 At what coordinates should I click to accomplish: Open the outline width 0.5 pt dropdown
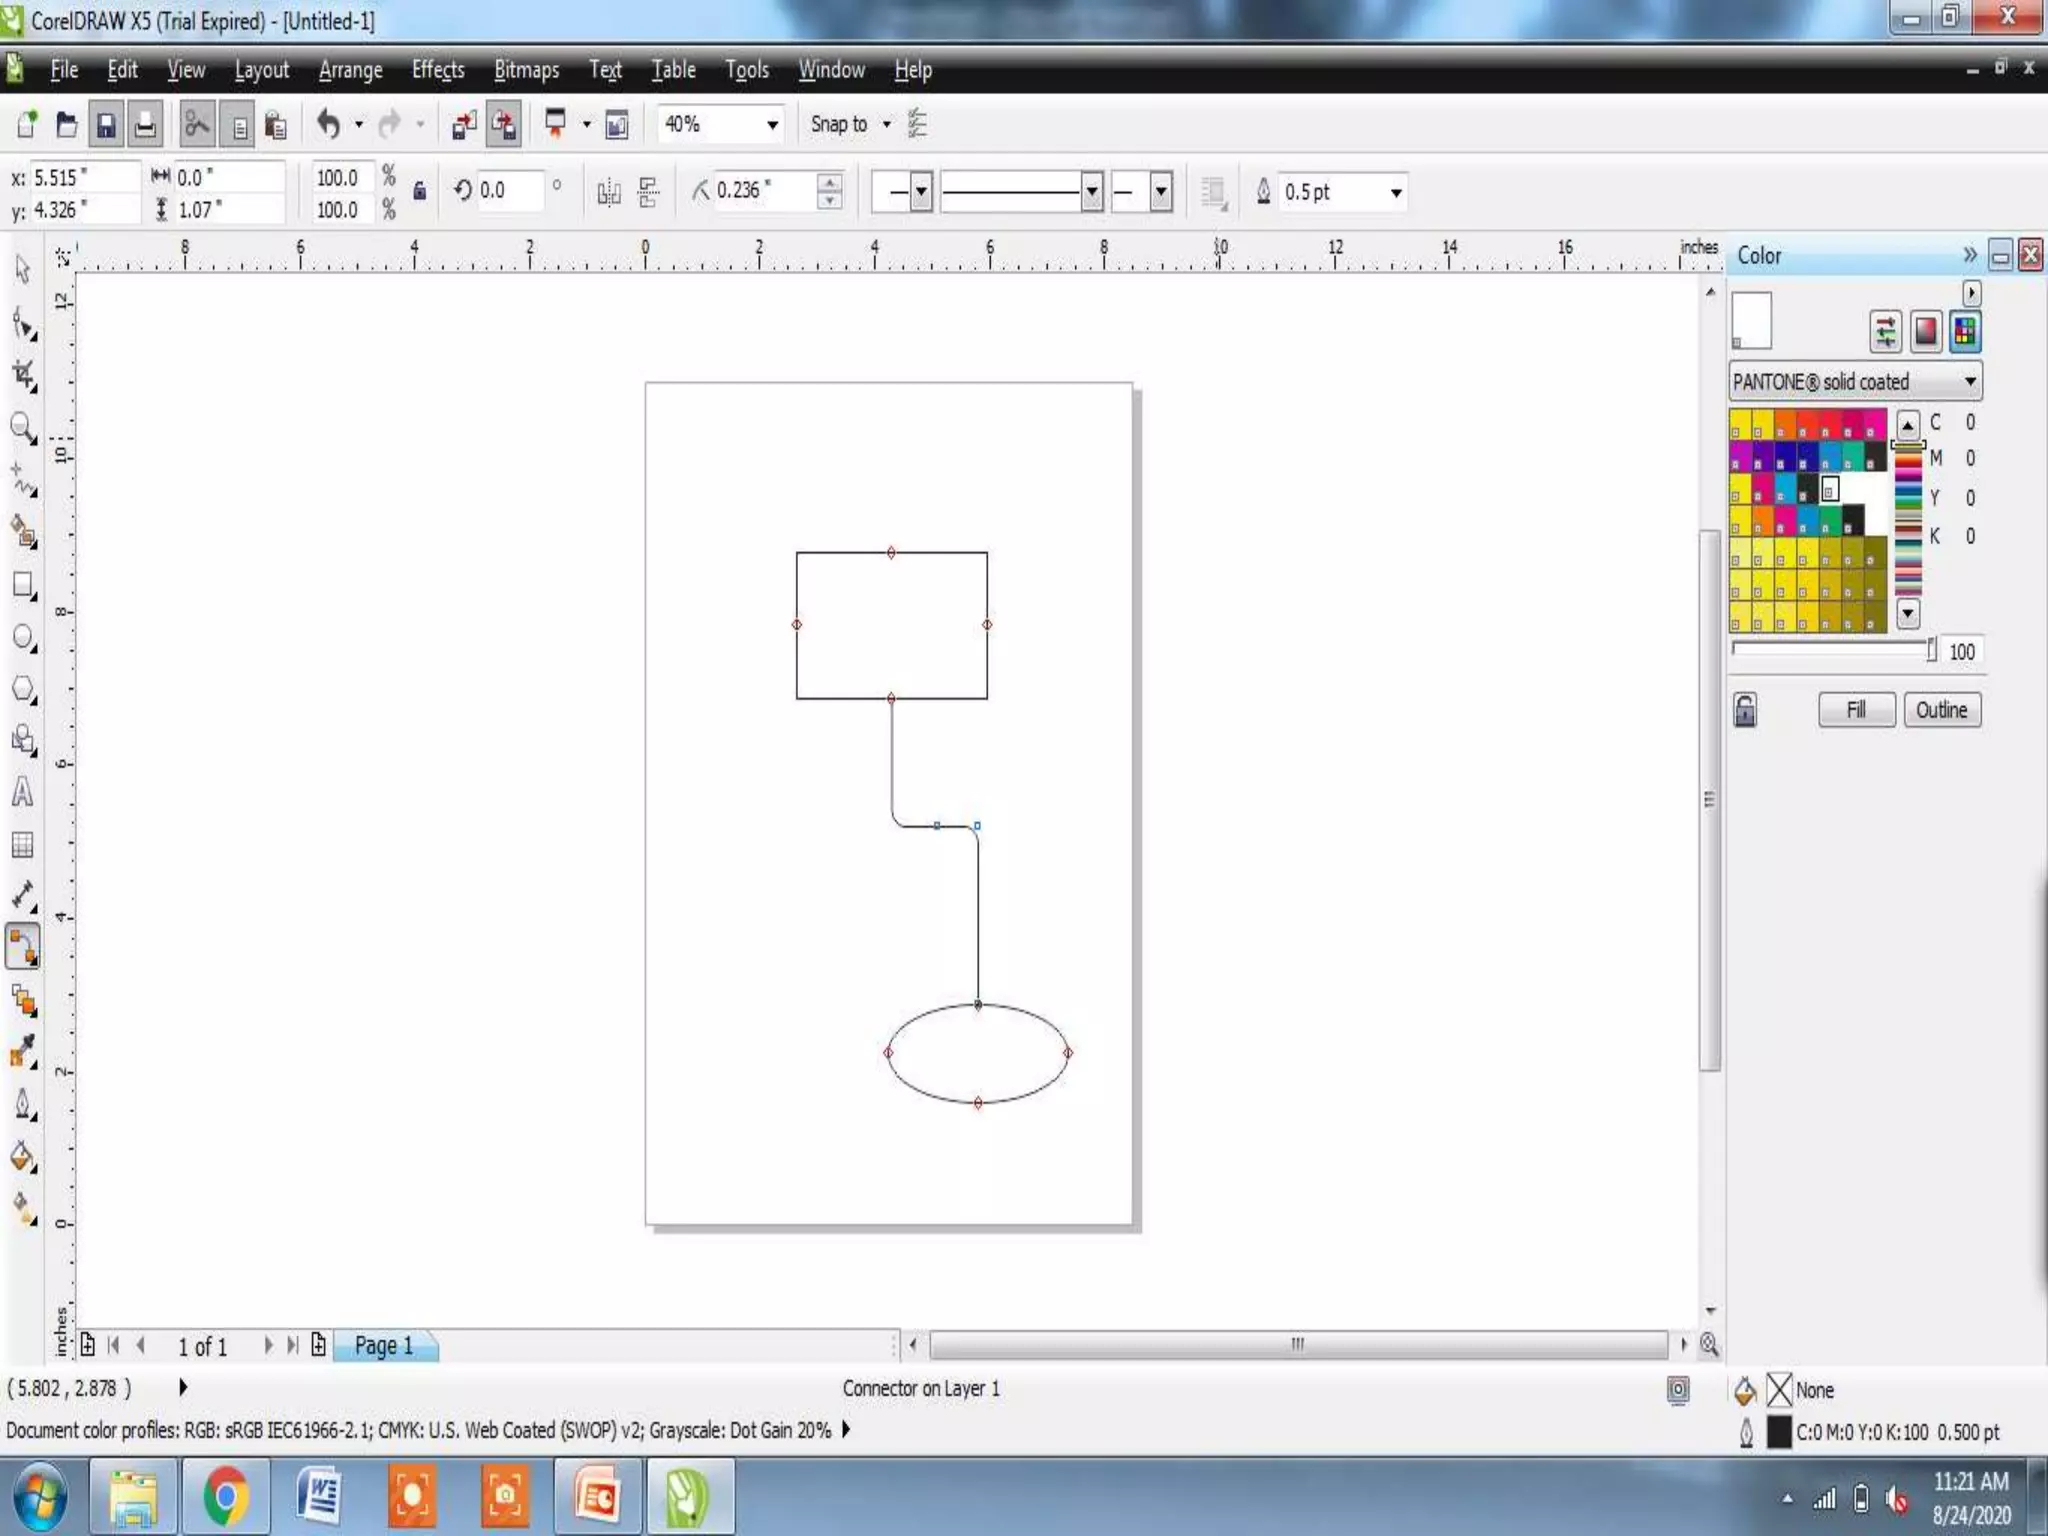point(1396,192)
